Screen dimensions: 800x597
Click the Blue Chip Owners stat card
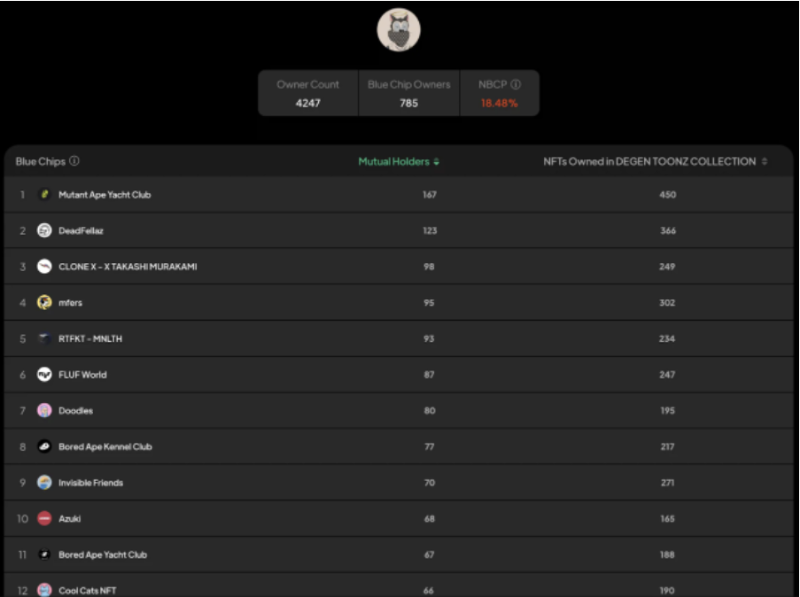click(x=409, y=93)
